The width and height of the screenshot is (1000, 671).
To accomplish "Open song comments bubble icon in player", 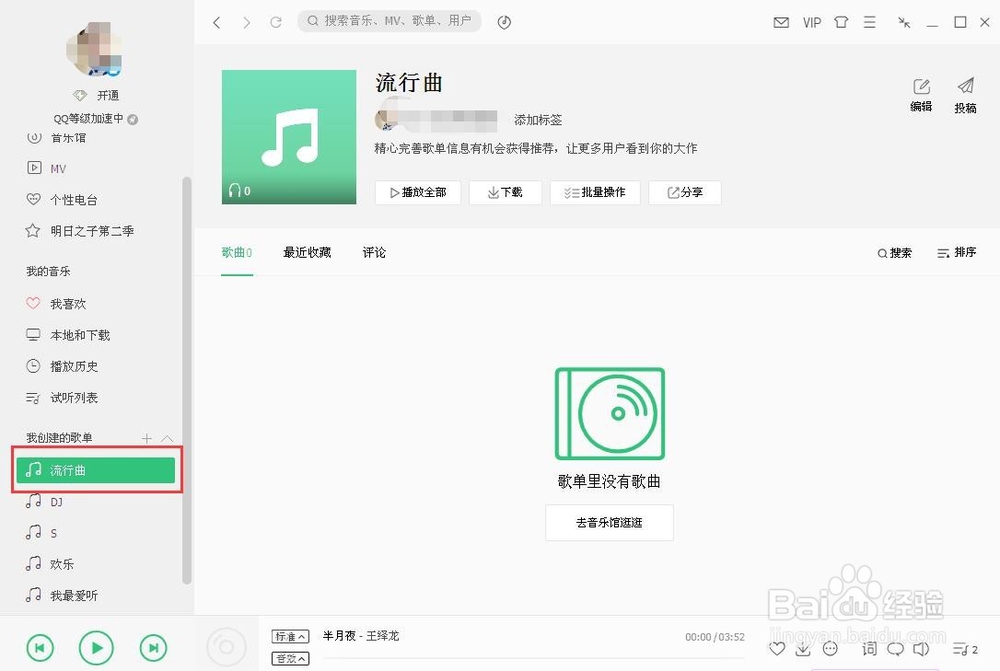I will point(895,649).
